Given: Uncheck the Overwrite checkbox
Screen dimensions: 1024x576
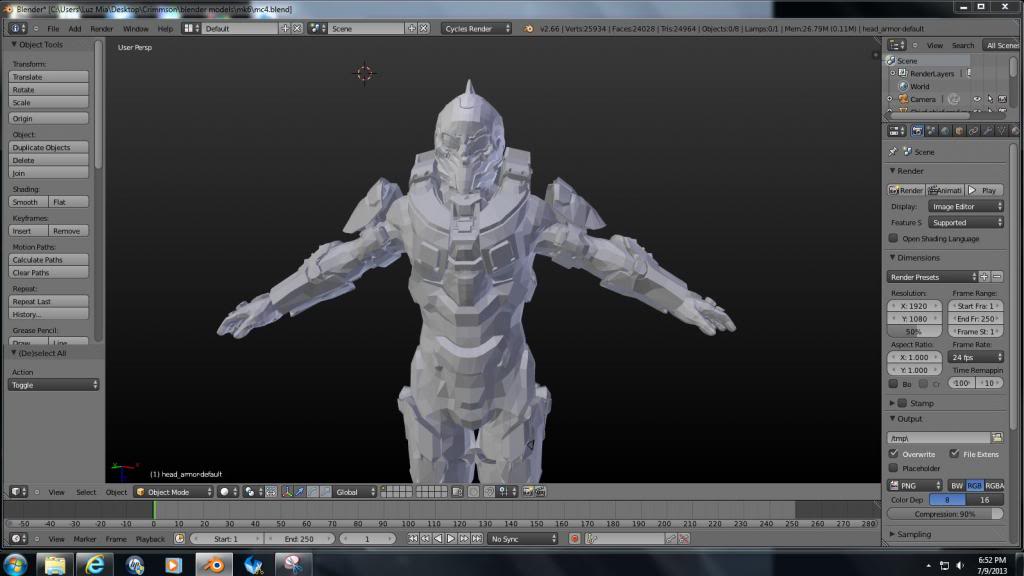Looking at the screenshot, I should tap(894, 454).
